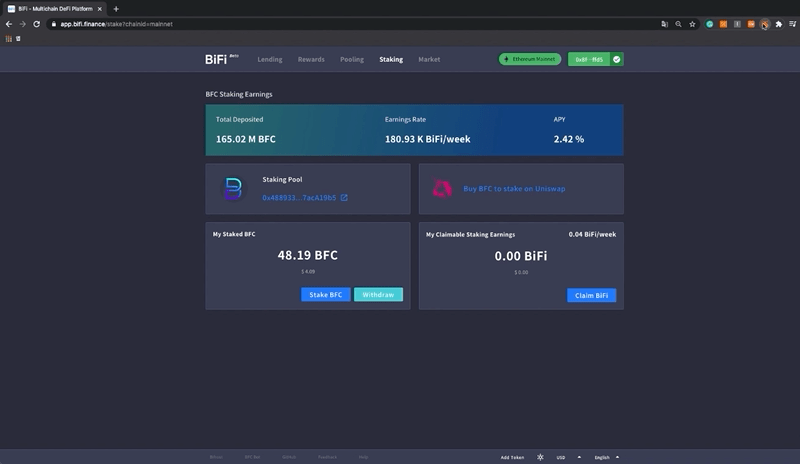Toggle the light/dark theme sun icon
Image resolution: width=800 pixels, height=464 pixels.
[540, 457]
